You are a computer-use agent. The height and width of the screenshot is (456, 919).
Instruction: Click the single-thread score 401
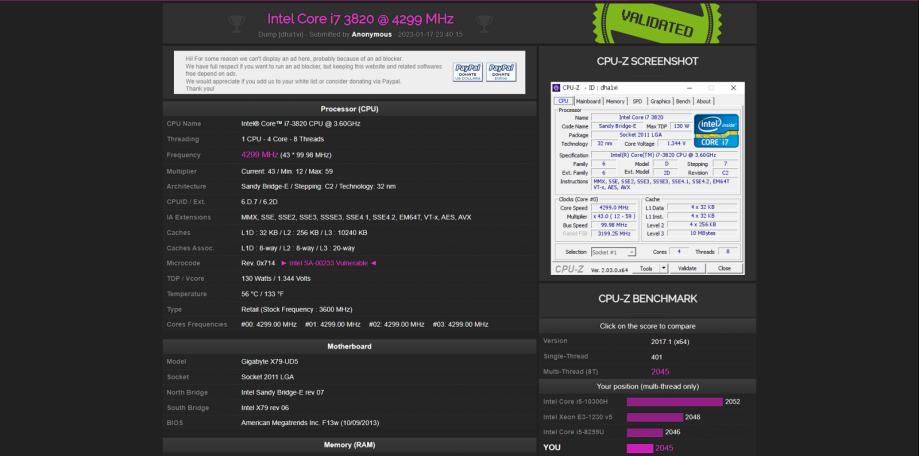[656, 356]
